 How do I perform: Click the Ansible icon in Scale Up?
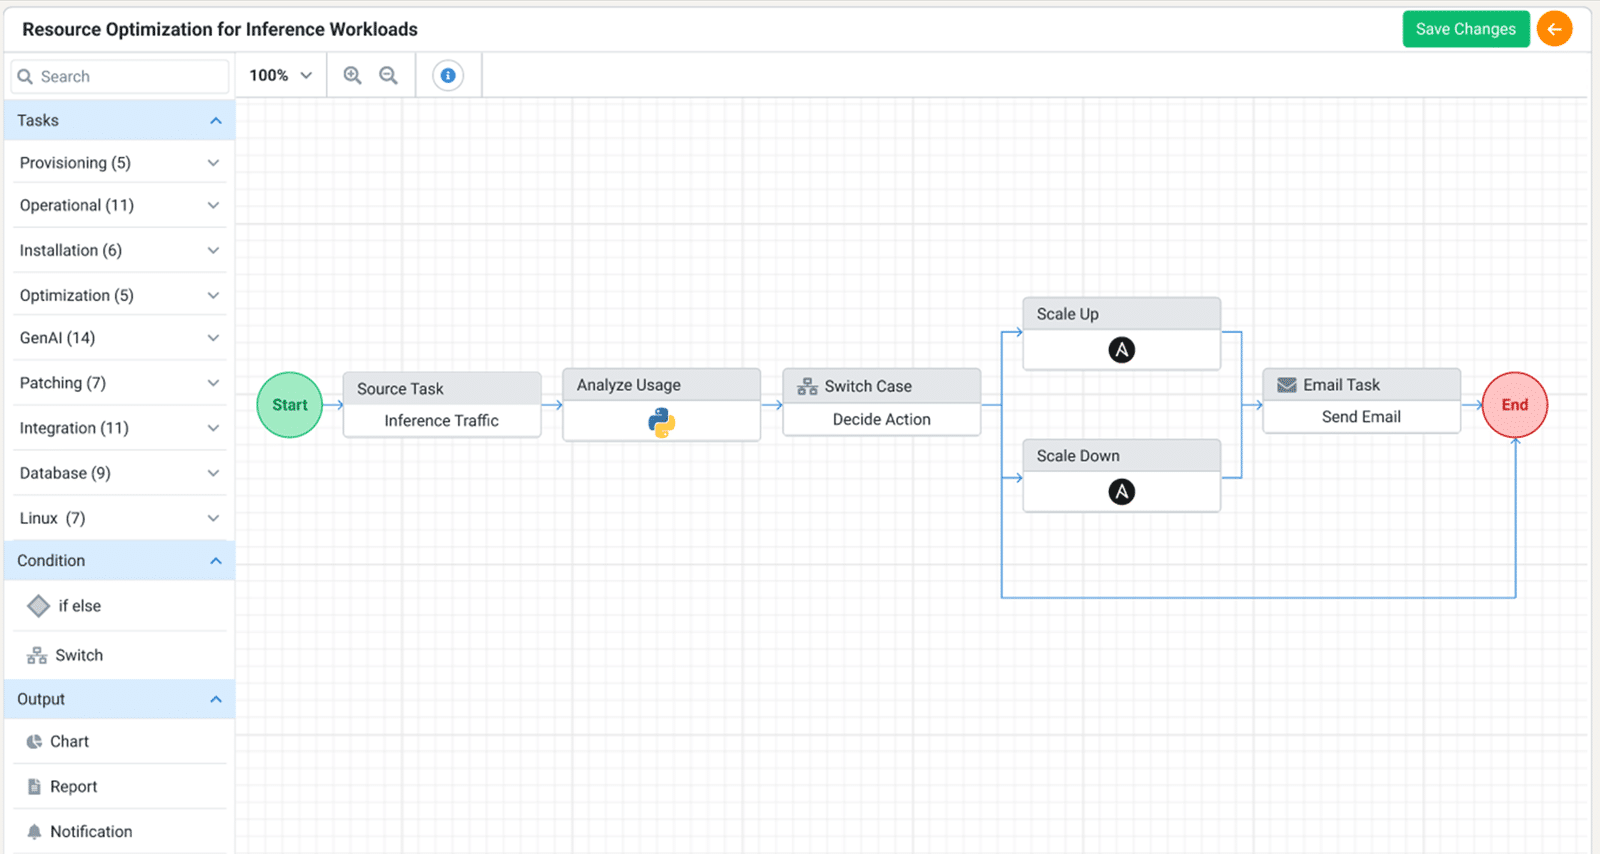point(1121,350)
